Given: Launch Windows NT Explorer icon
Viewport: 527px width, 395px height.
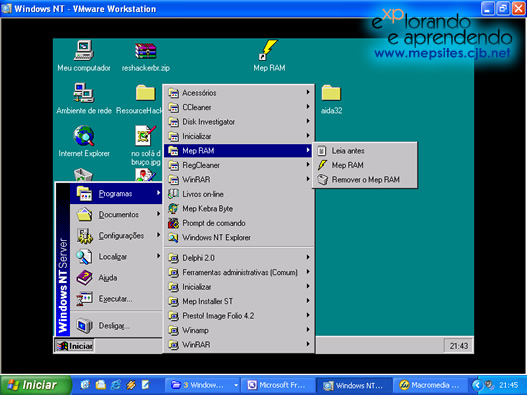Looking at the screenshot, I should tap(173, 237).
